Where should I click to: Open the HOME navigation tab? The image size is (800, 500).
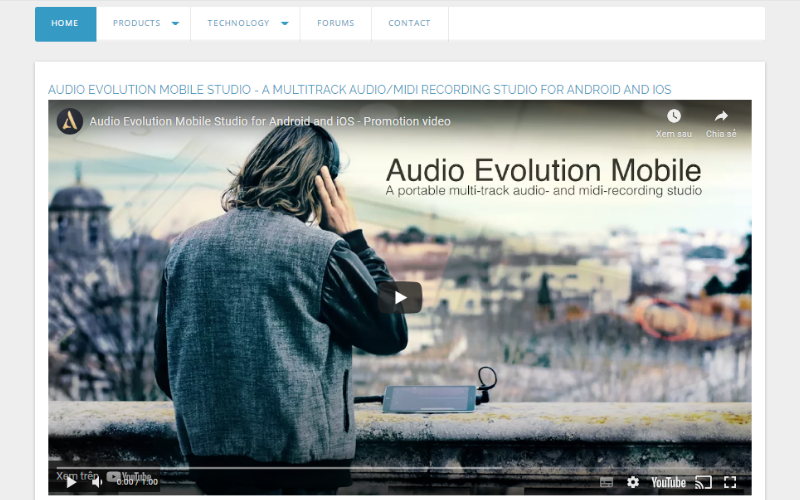click(65, 24)
